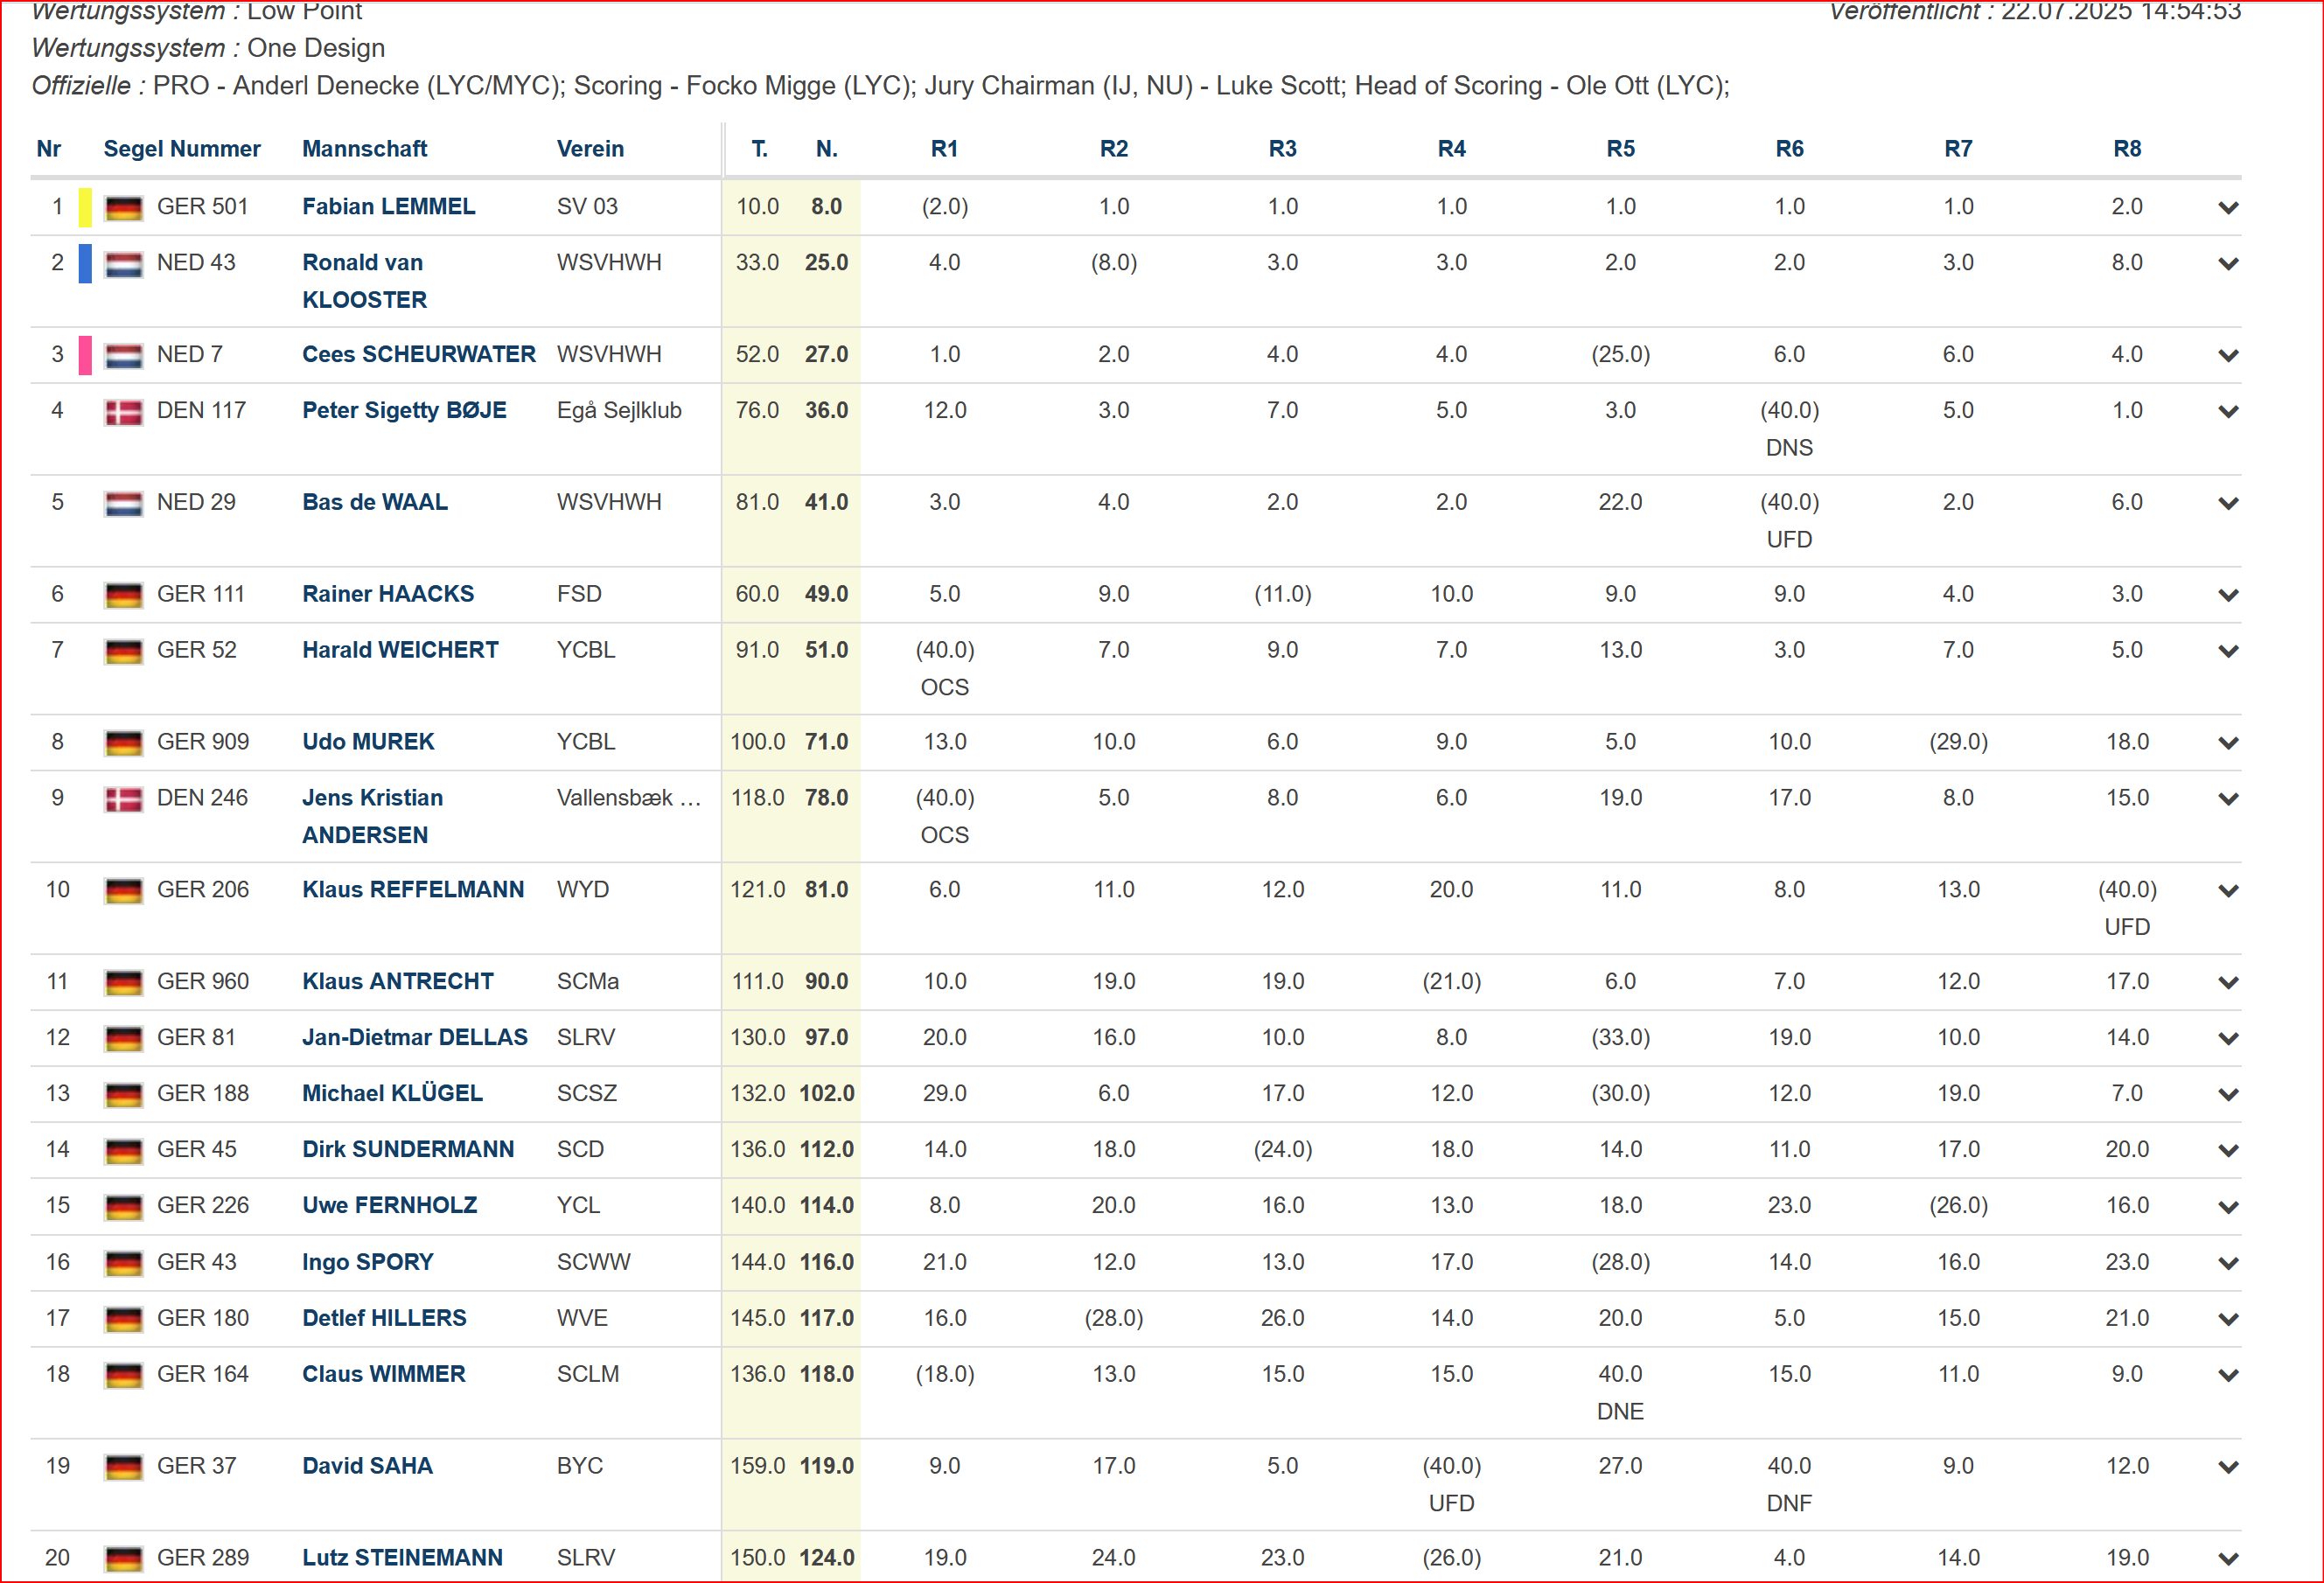
Task: Click the Dutch flag beside NED 43
Action: (123, 264)
